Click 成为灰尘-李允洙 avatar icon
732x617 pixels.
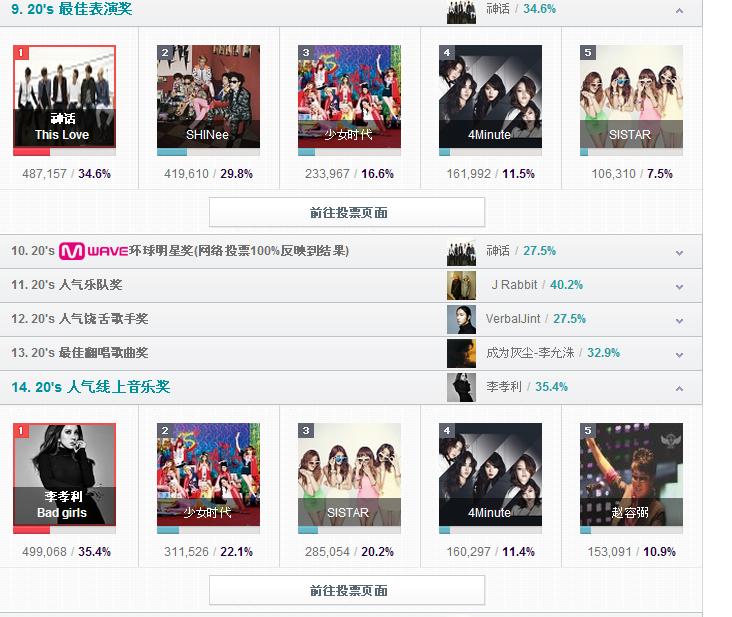point(461,353)
